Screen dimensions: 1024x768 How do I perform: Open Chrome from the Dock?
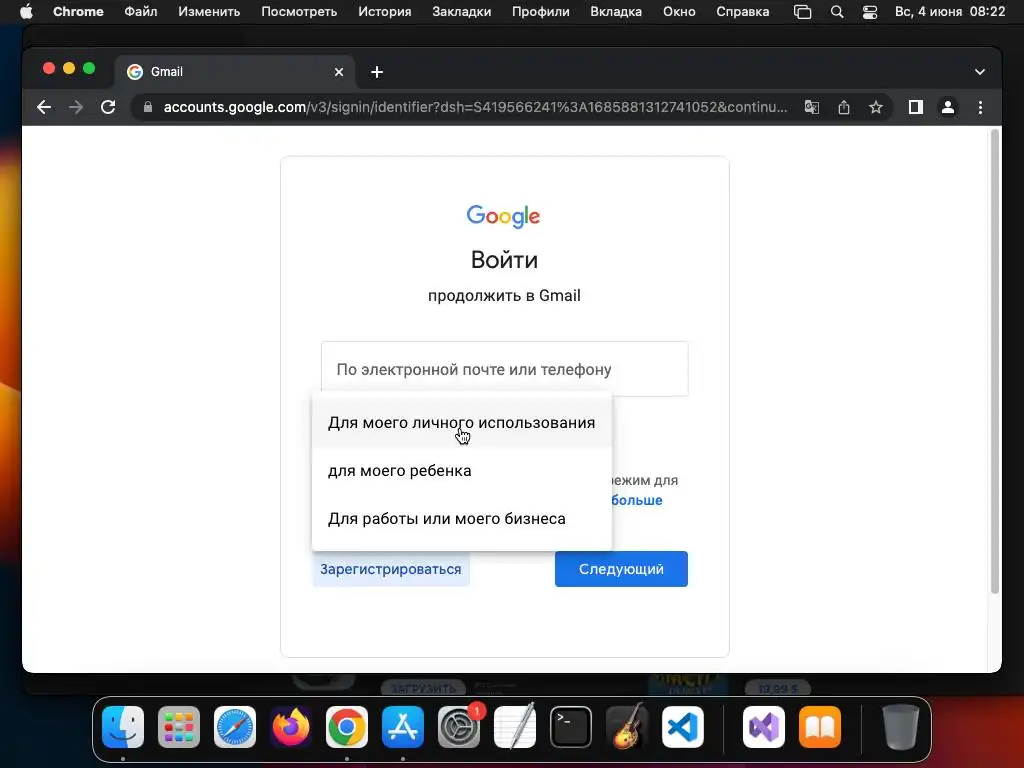pyautogui.click(x=347, y=727)
